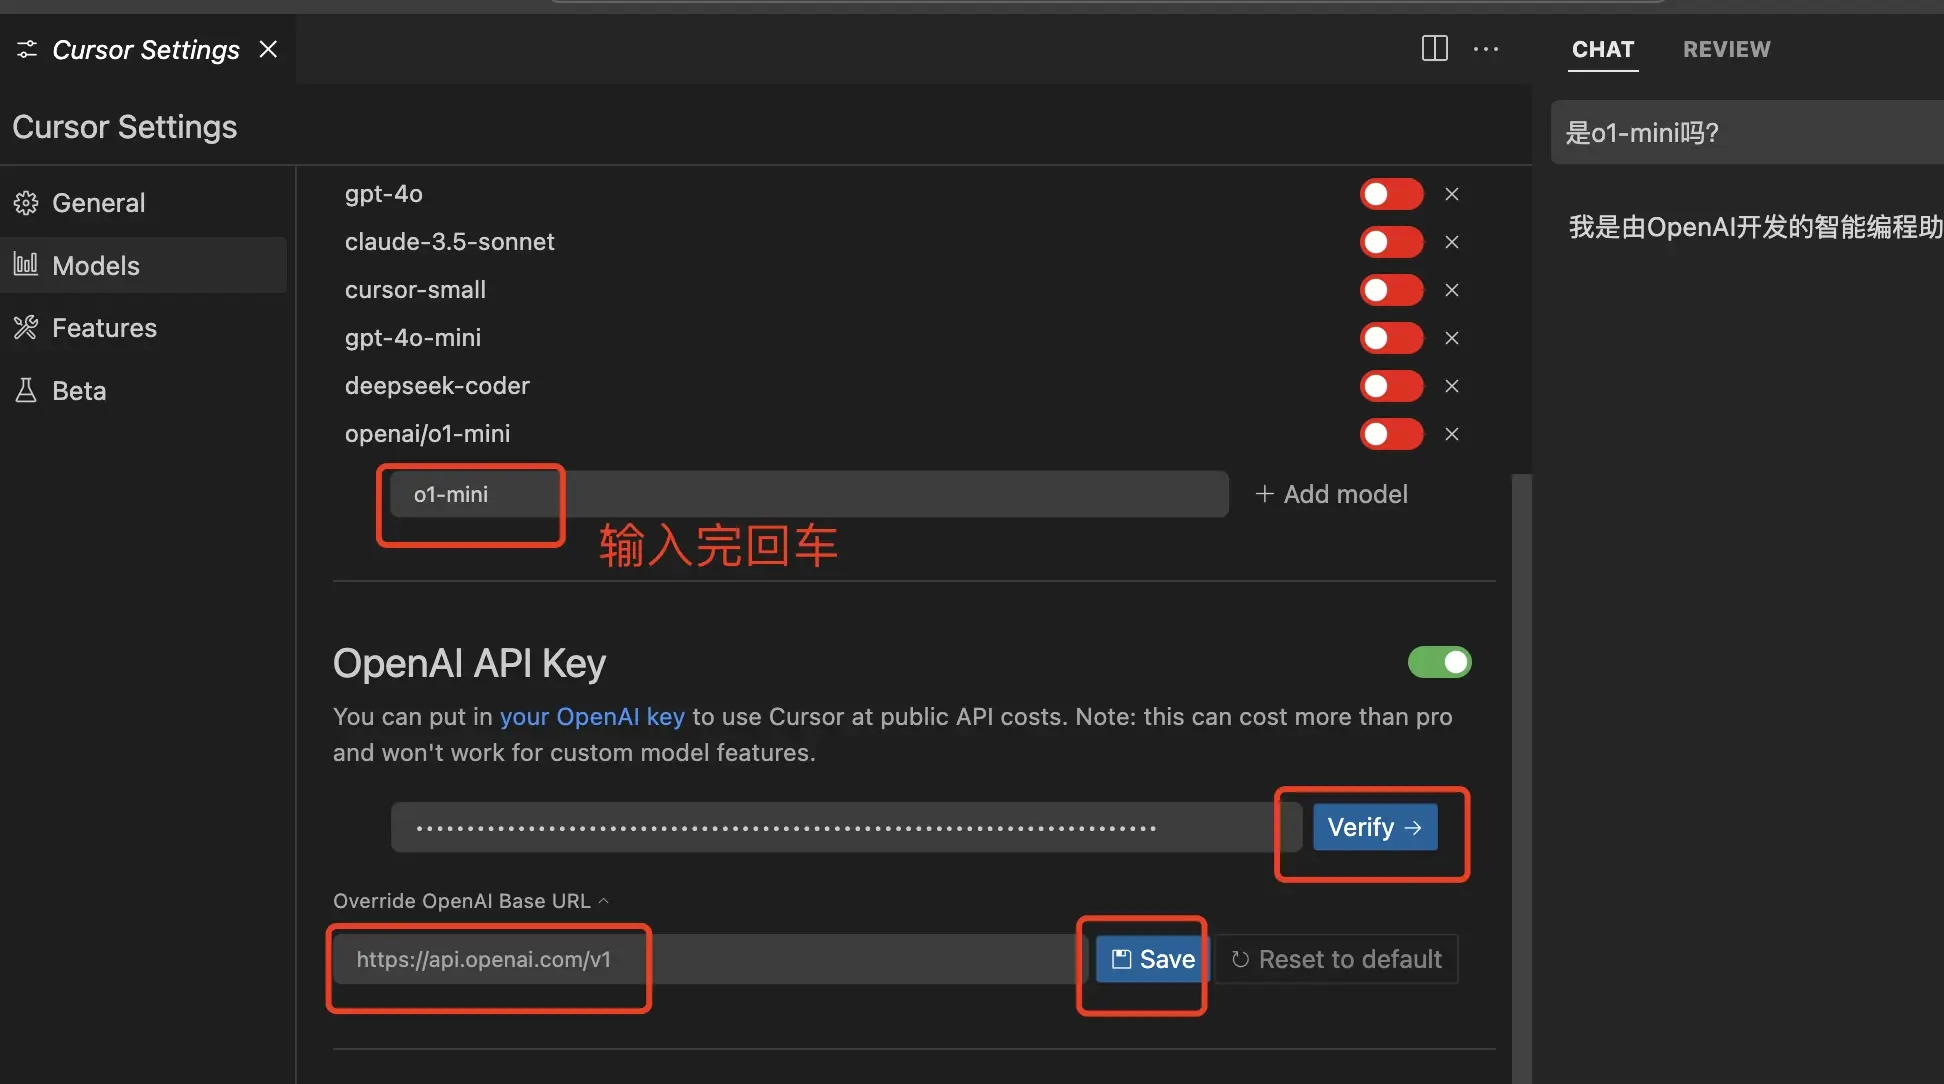Remove the claude-3.5-sonnet model
The width and height of the screenshot is (1944, 1084).
click(x=1452, y=242)
